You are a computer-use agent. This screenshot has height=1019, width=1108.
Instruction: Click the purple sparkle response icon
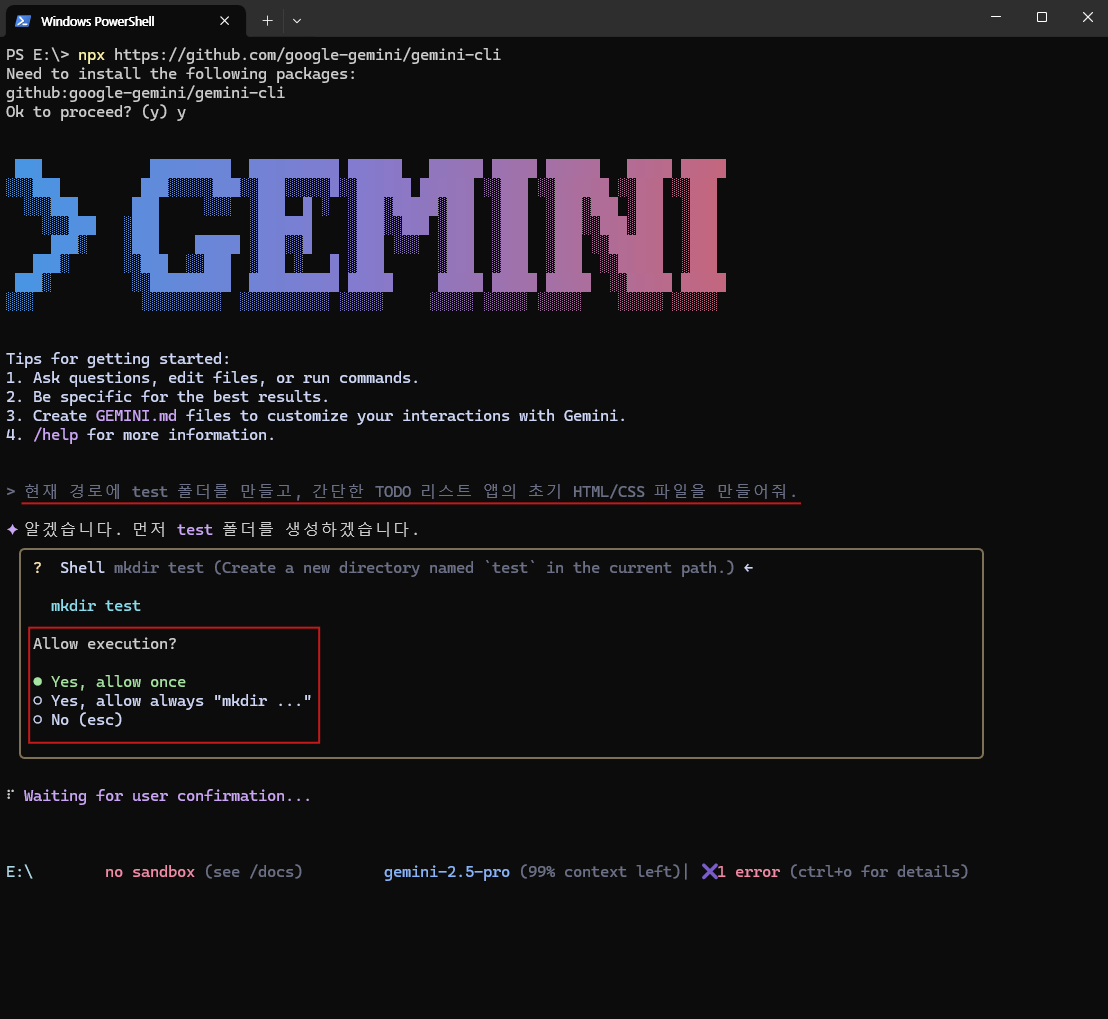coord(12,529)
